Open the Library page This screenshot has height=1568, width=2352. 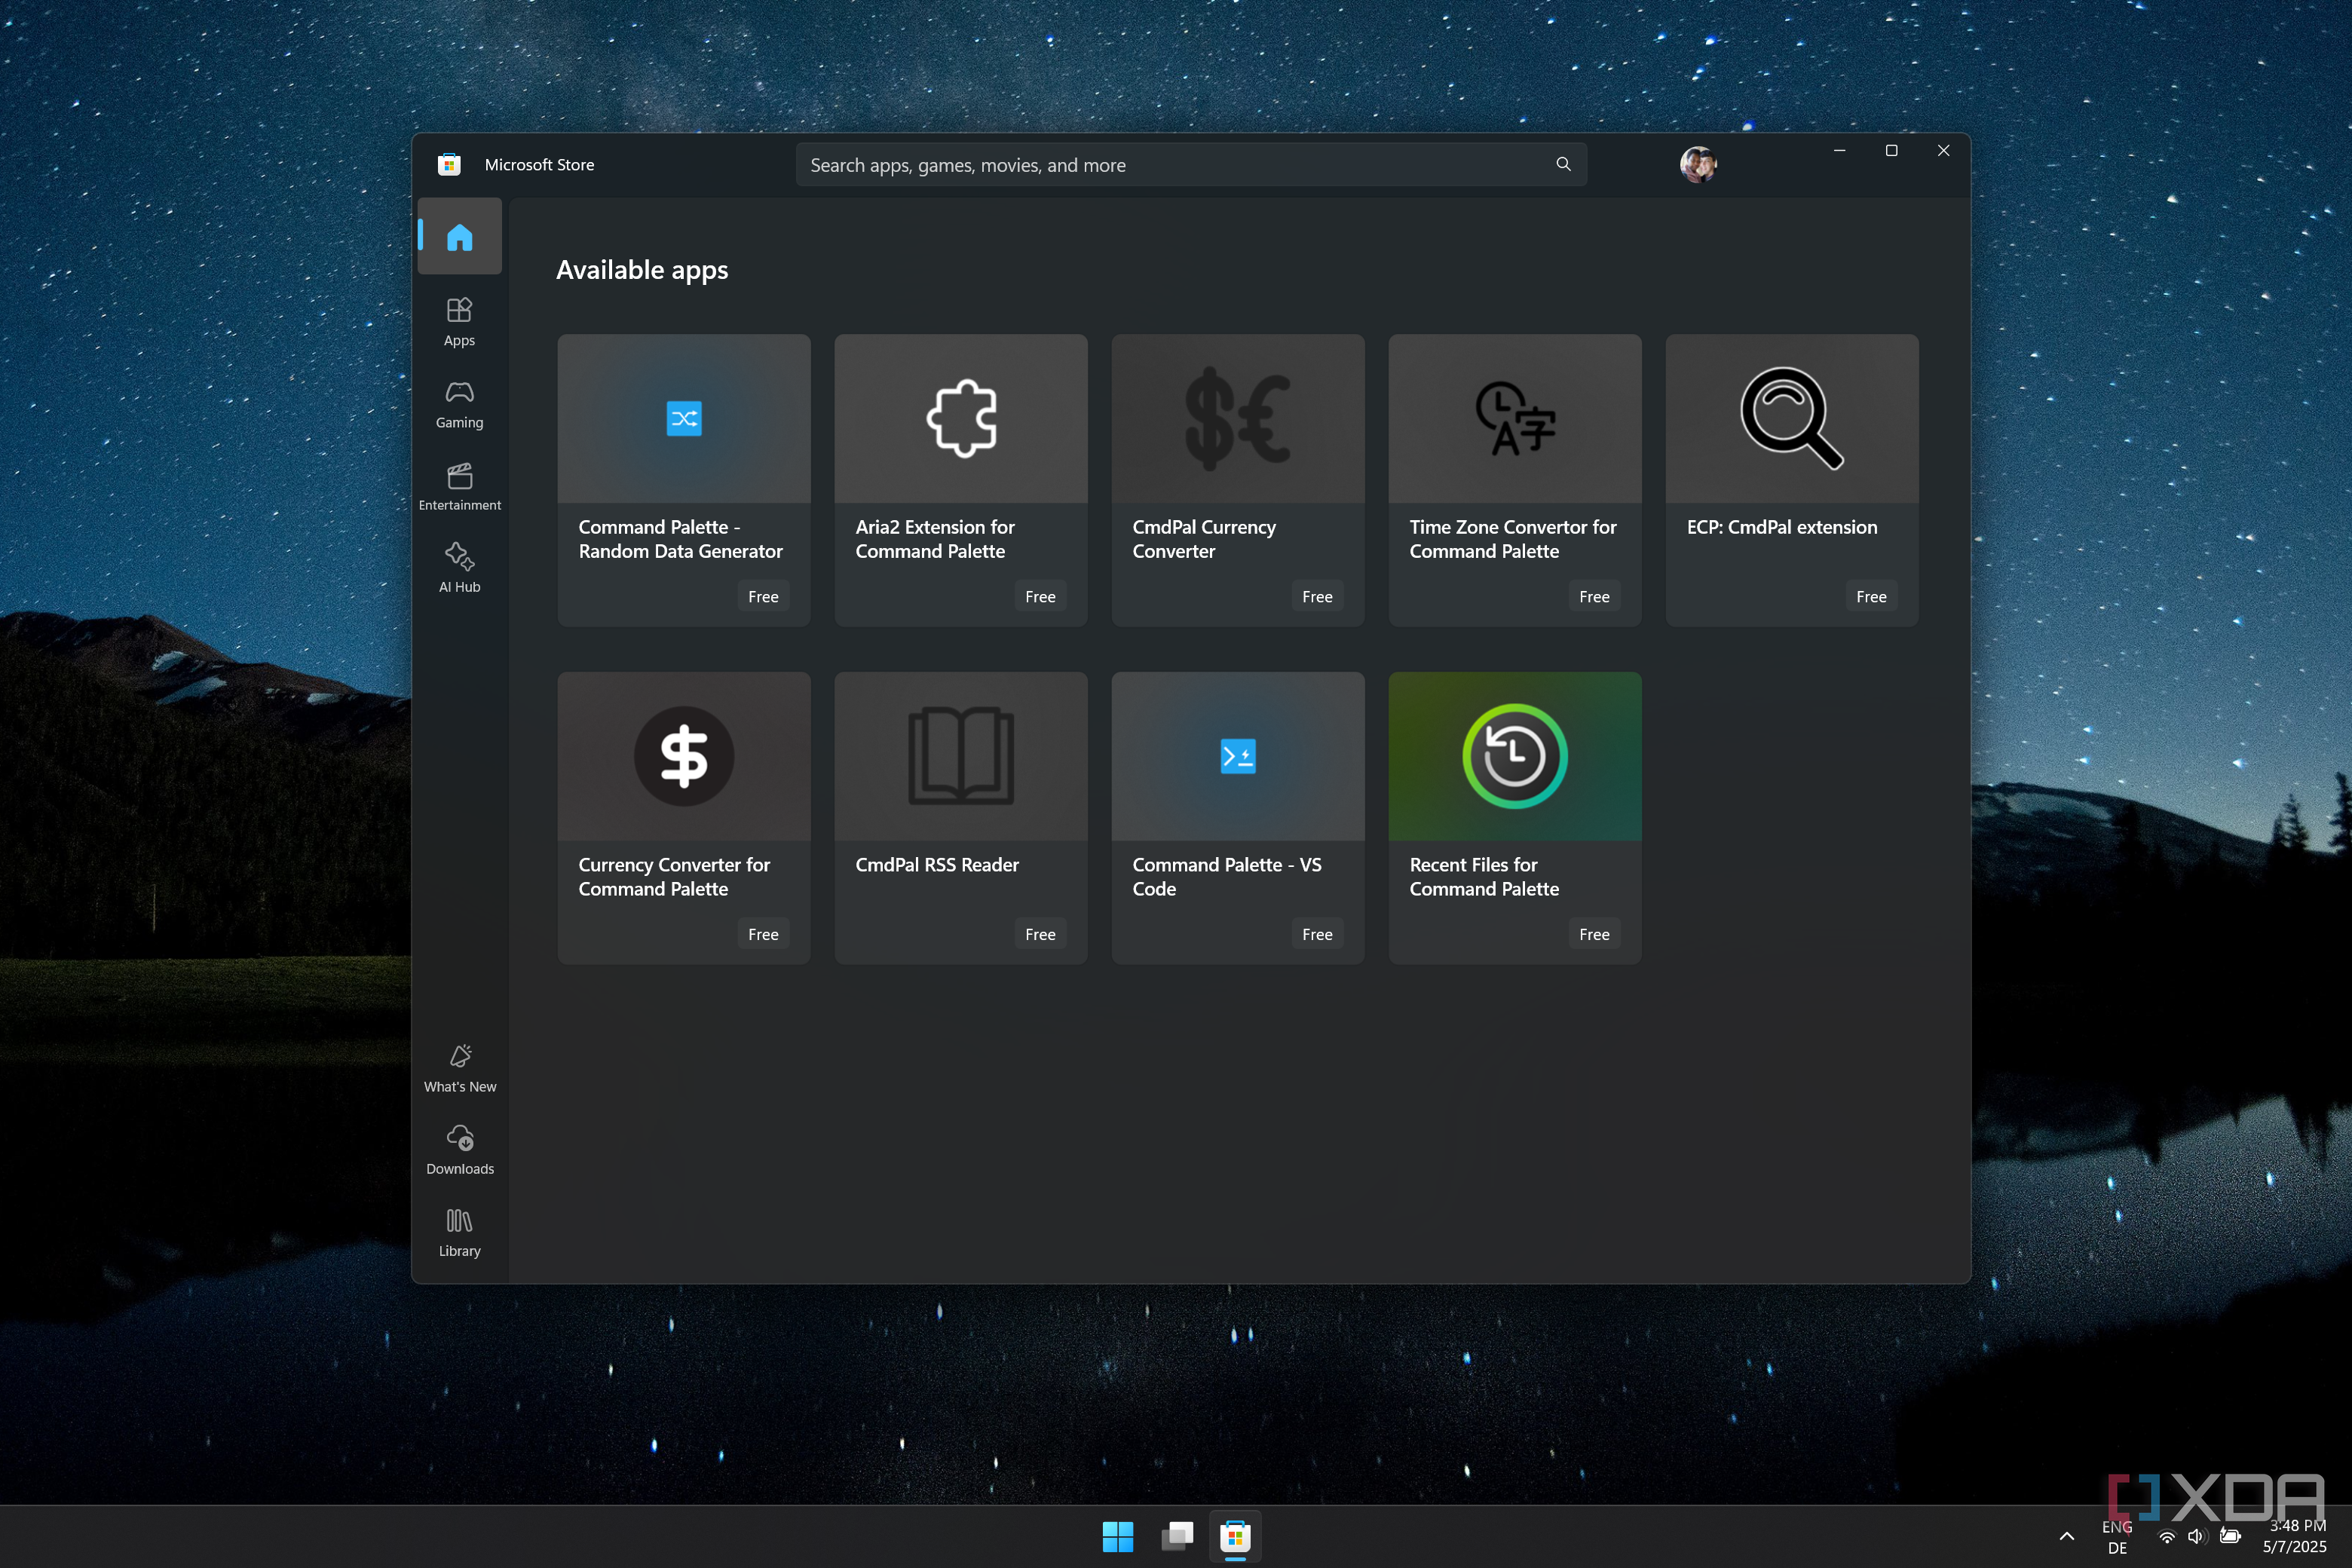pyautogui.click(x=459, y=1232)
